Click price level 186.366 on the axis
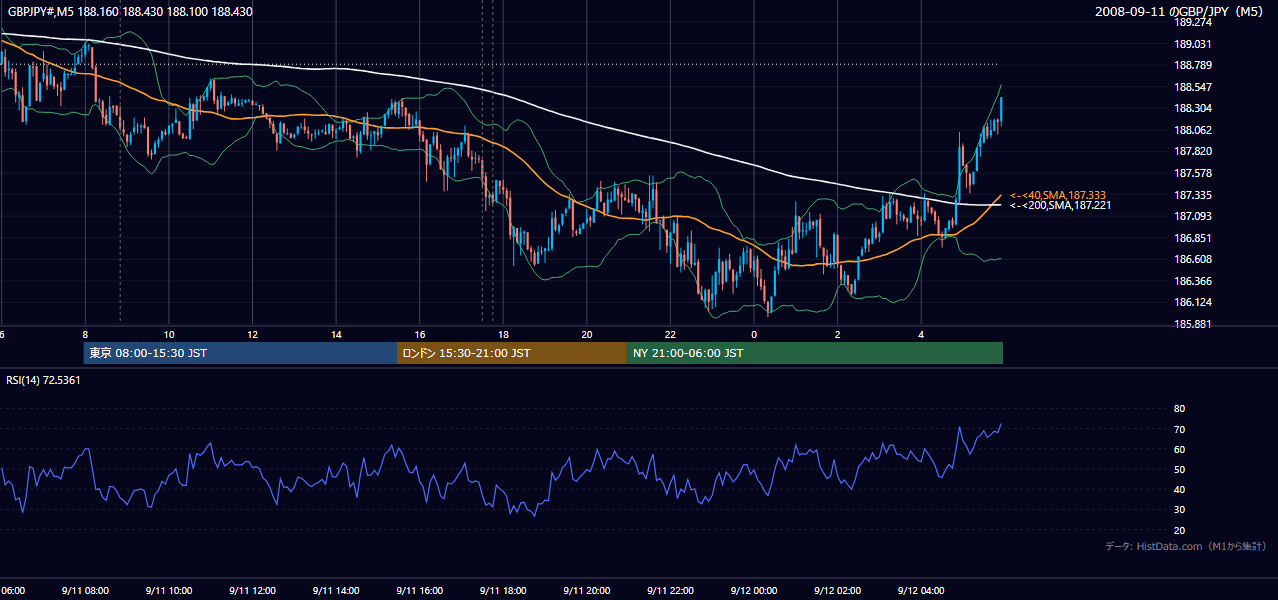Viewport: 1278px width, 600px height. [1192, 281]
